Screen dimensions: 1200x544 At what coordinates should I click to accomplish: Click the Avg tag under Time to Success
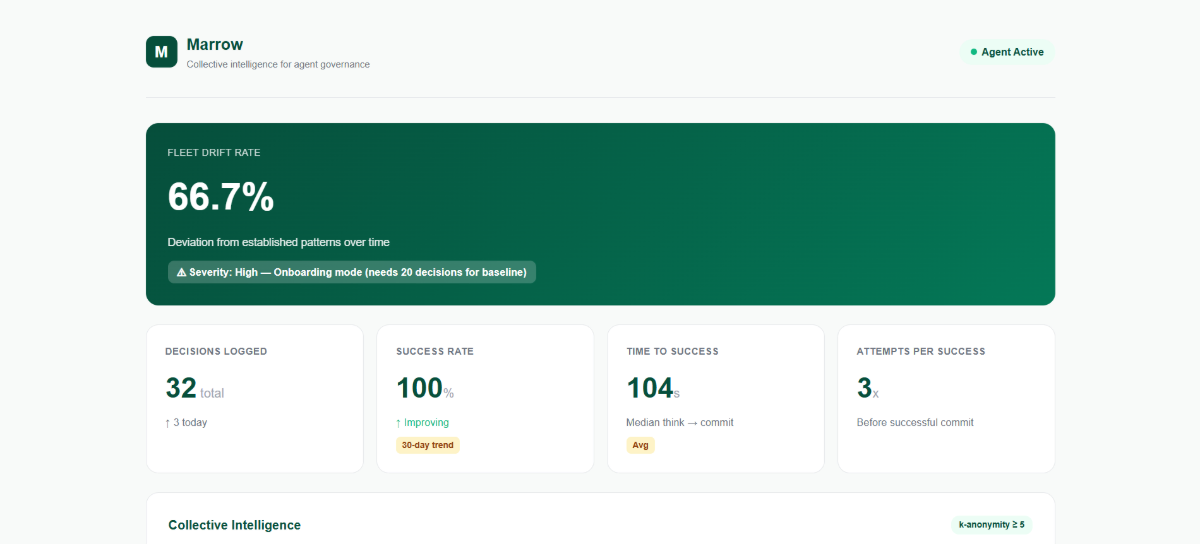click(x=641, y=445)
